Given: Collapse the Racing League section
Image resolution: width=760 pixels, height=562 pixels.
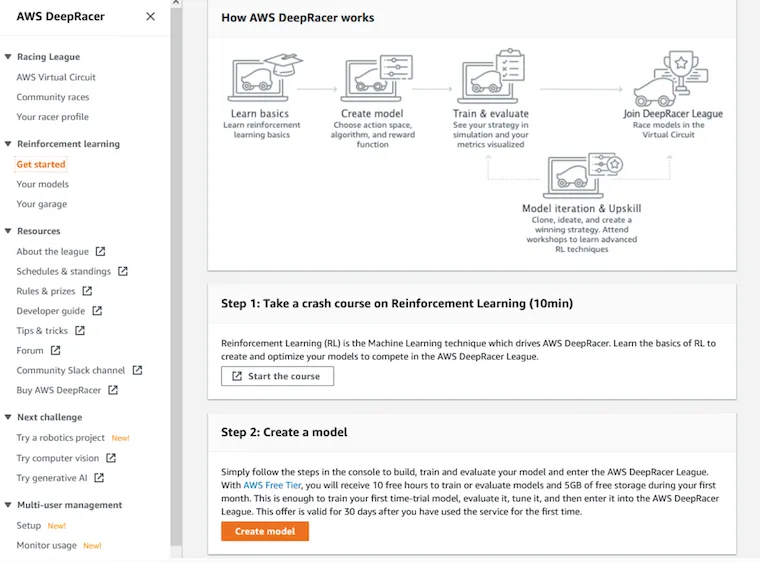Looking at the screenshot, I should coord(8,57).
